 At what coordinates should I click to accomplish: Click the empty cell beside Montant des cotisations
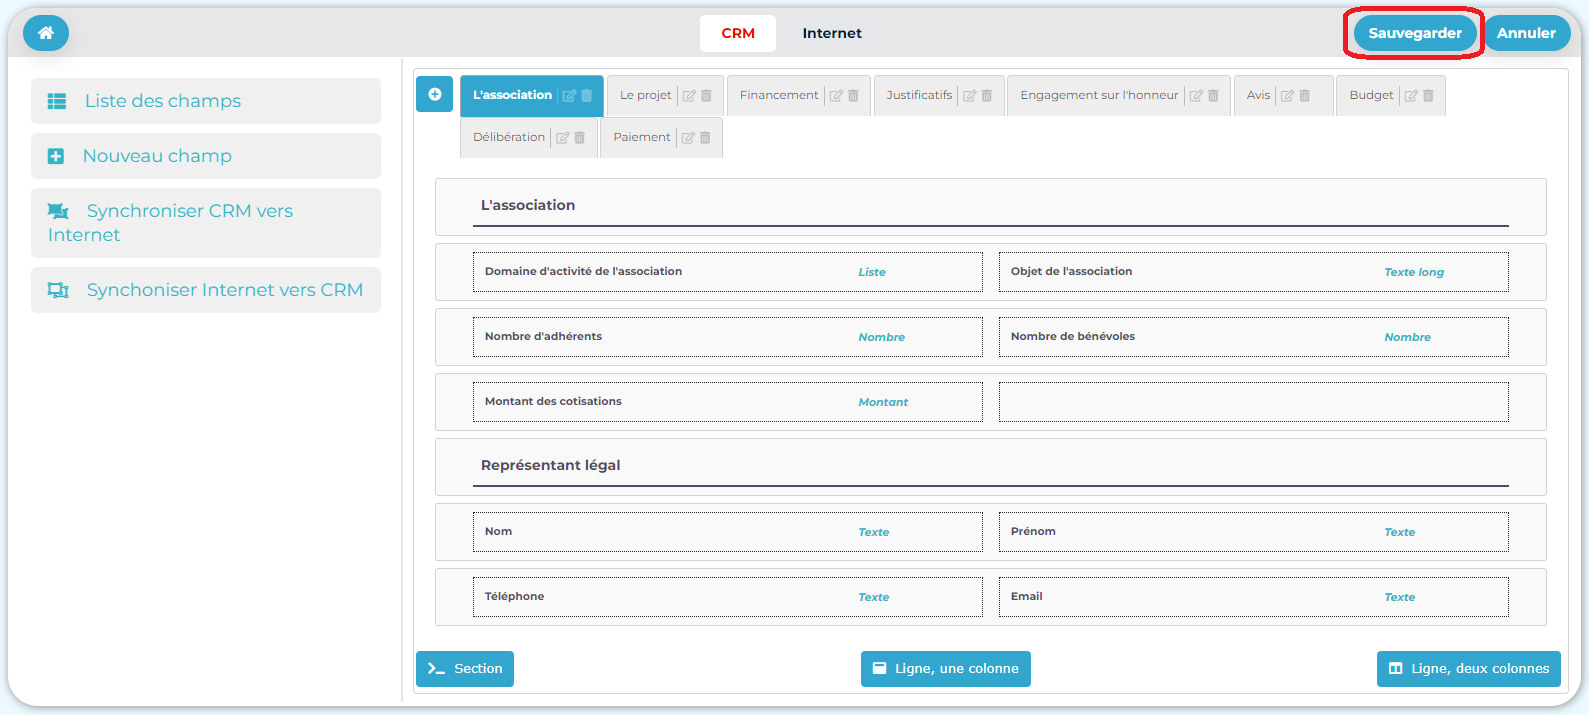coord(1253,402)
